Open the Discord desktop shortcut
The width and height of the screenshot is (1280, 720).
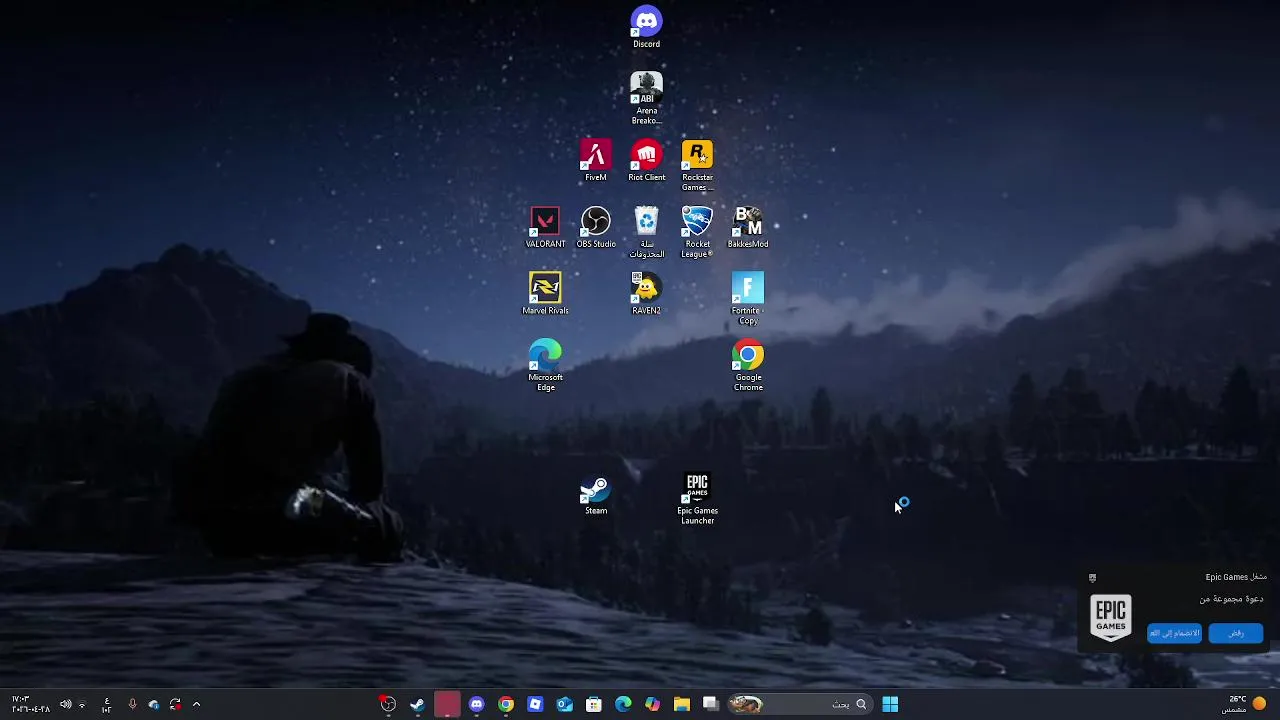pyautogui.click(x=646, y=27)
